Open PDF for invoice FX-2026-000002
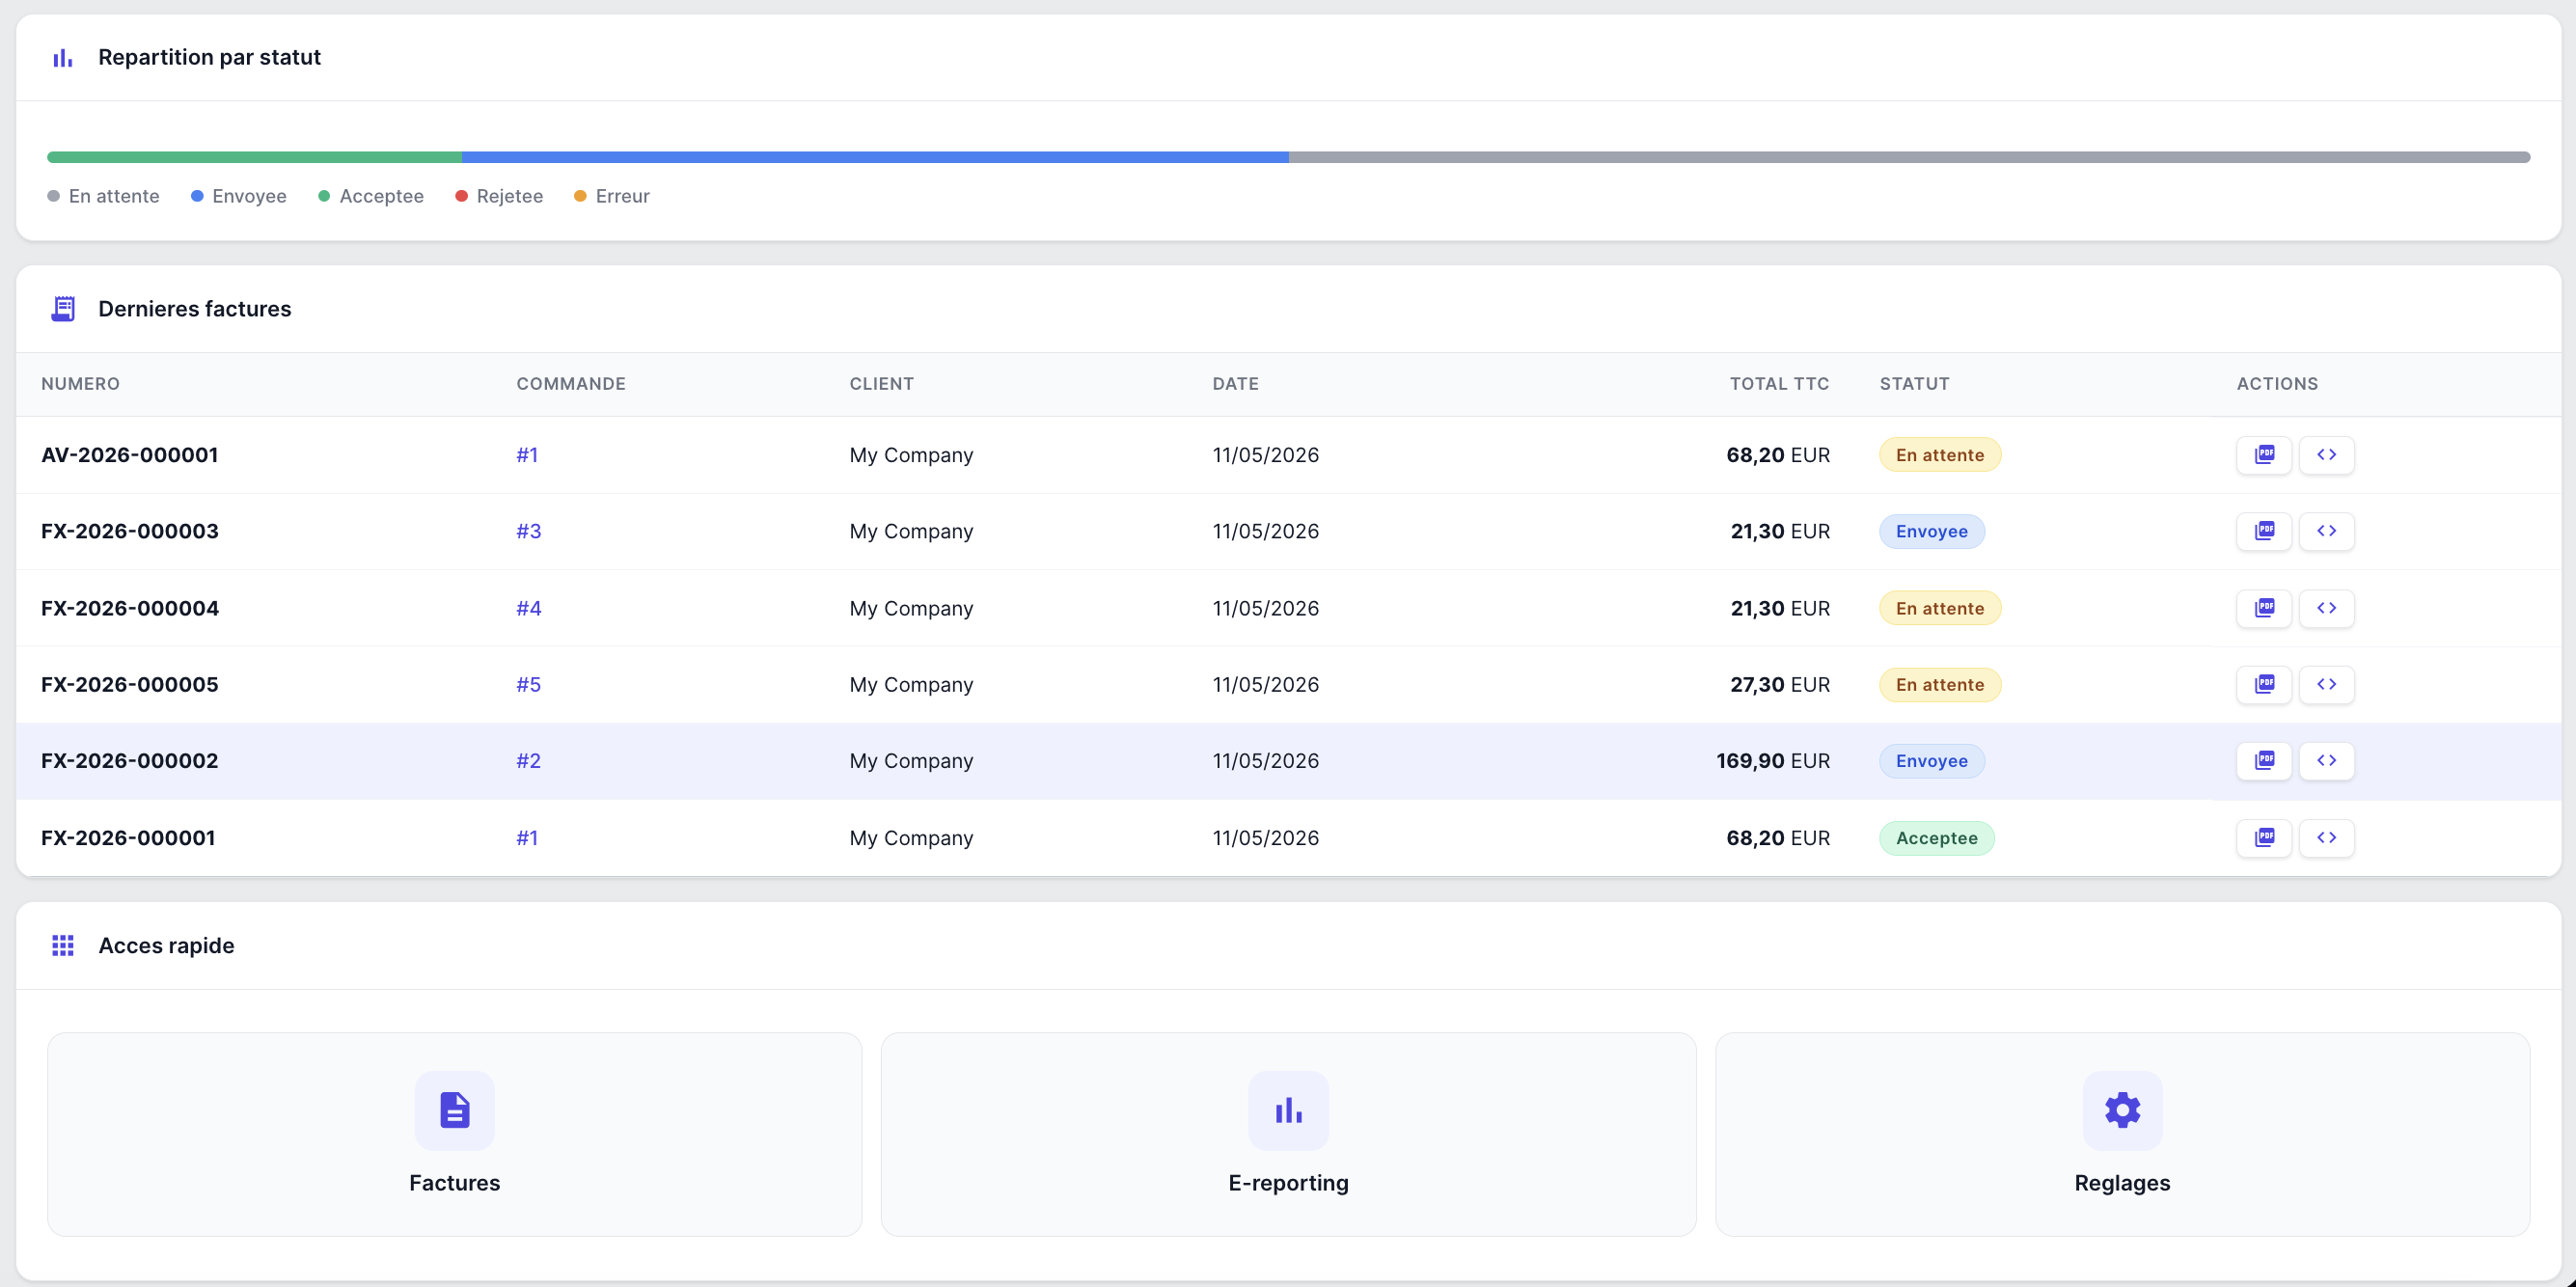The height and width of the screenshot is (1287, 2576). [2264, 761]
